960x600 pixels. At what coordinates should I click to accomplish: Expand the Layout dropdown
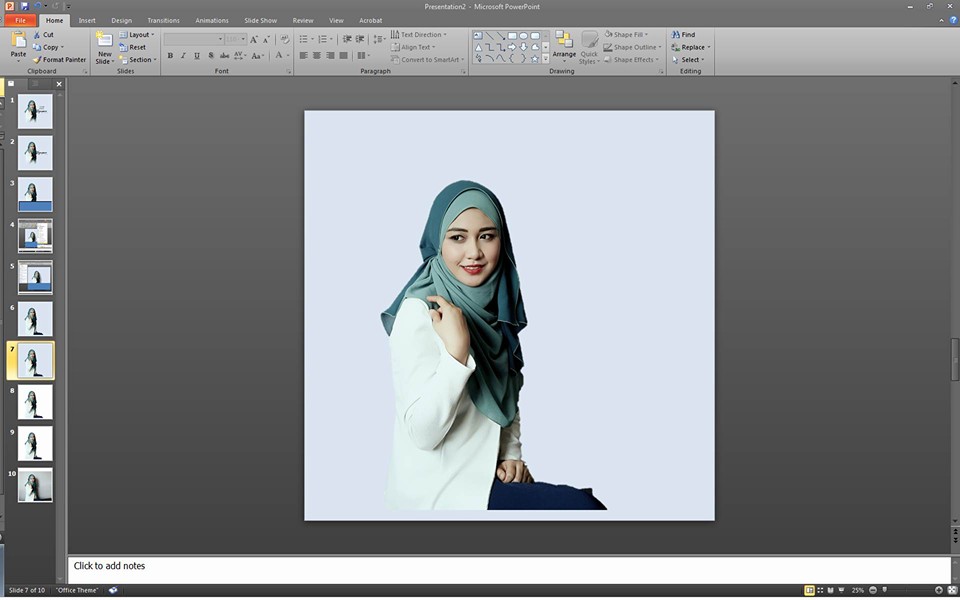(x=139, y=35)
